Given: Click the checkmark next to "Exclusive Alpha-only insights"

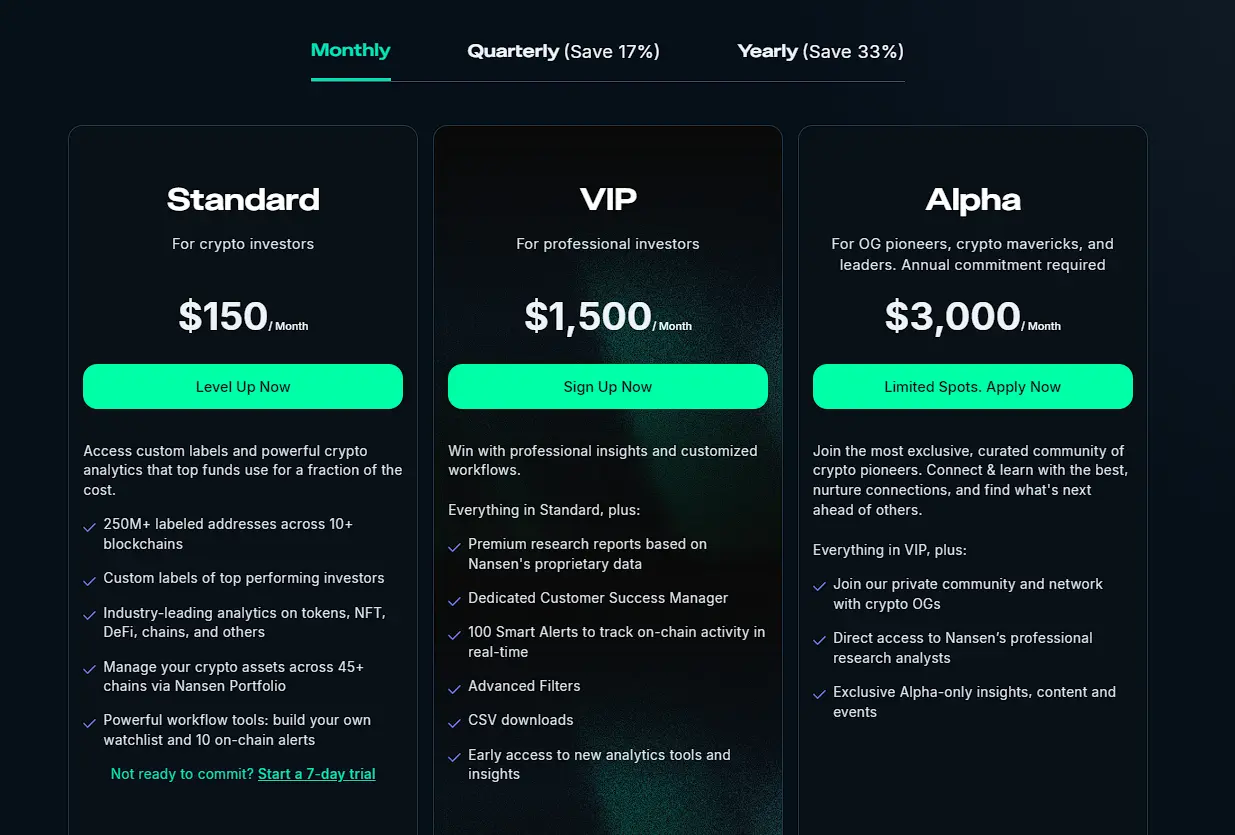Looking at the screenshot, I should [x=819, y=692].
